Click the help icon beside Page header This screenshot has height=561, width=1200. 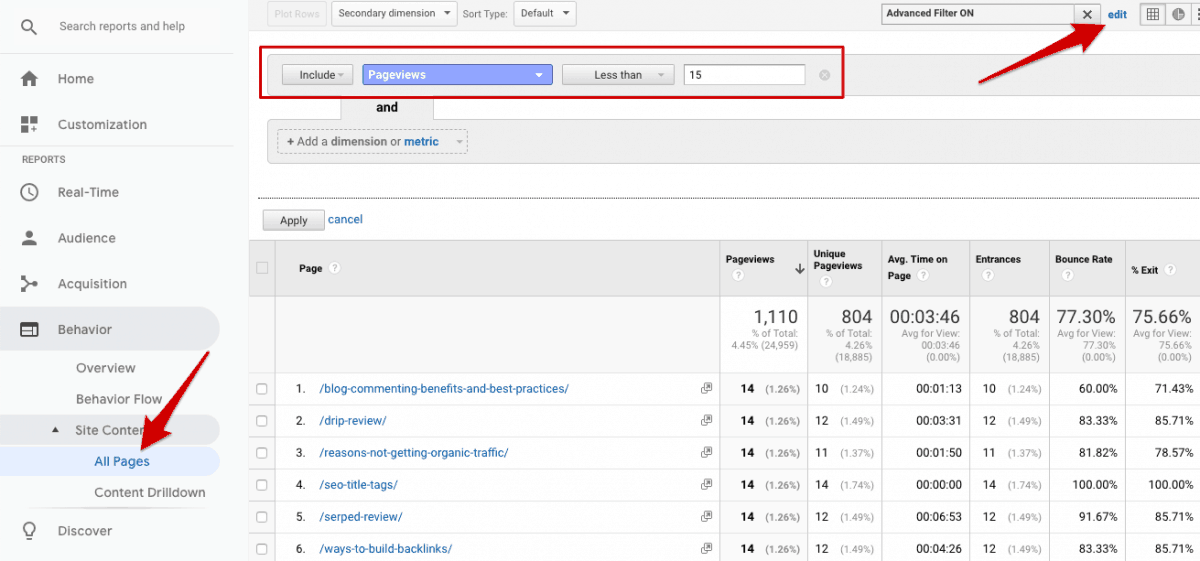334,268
